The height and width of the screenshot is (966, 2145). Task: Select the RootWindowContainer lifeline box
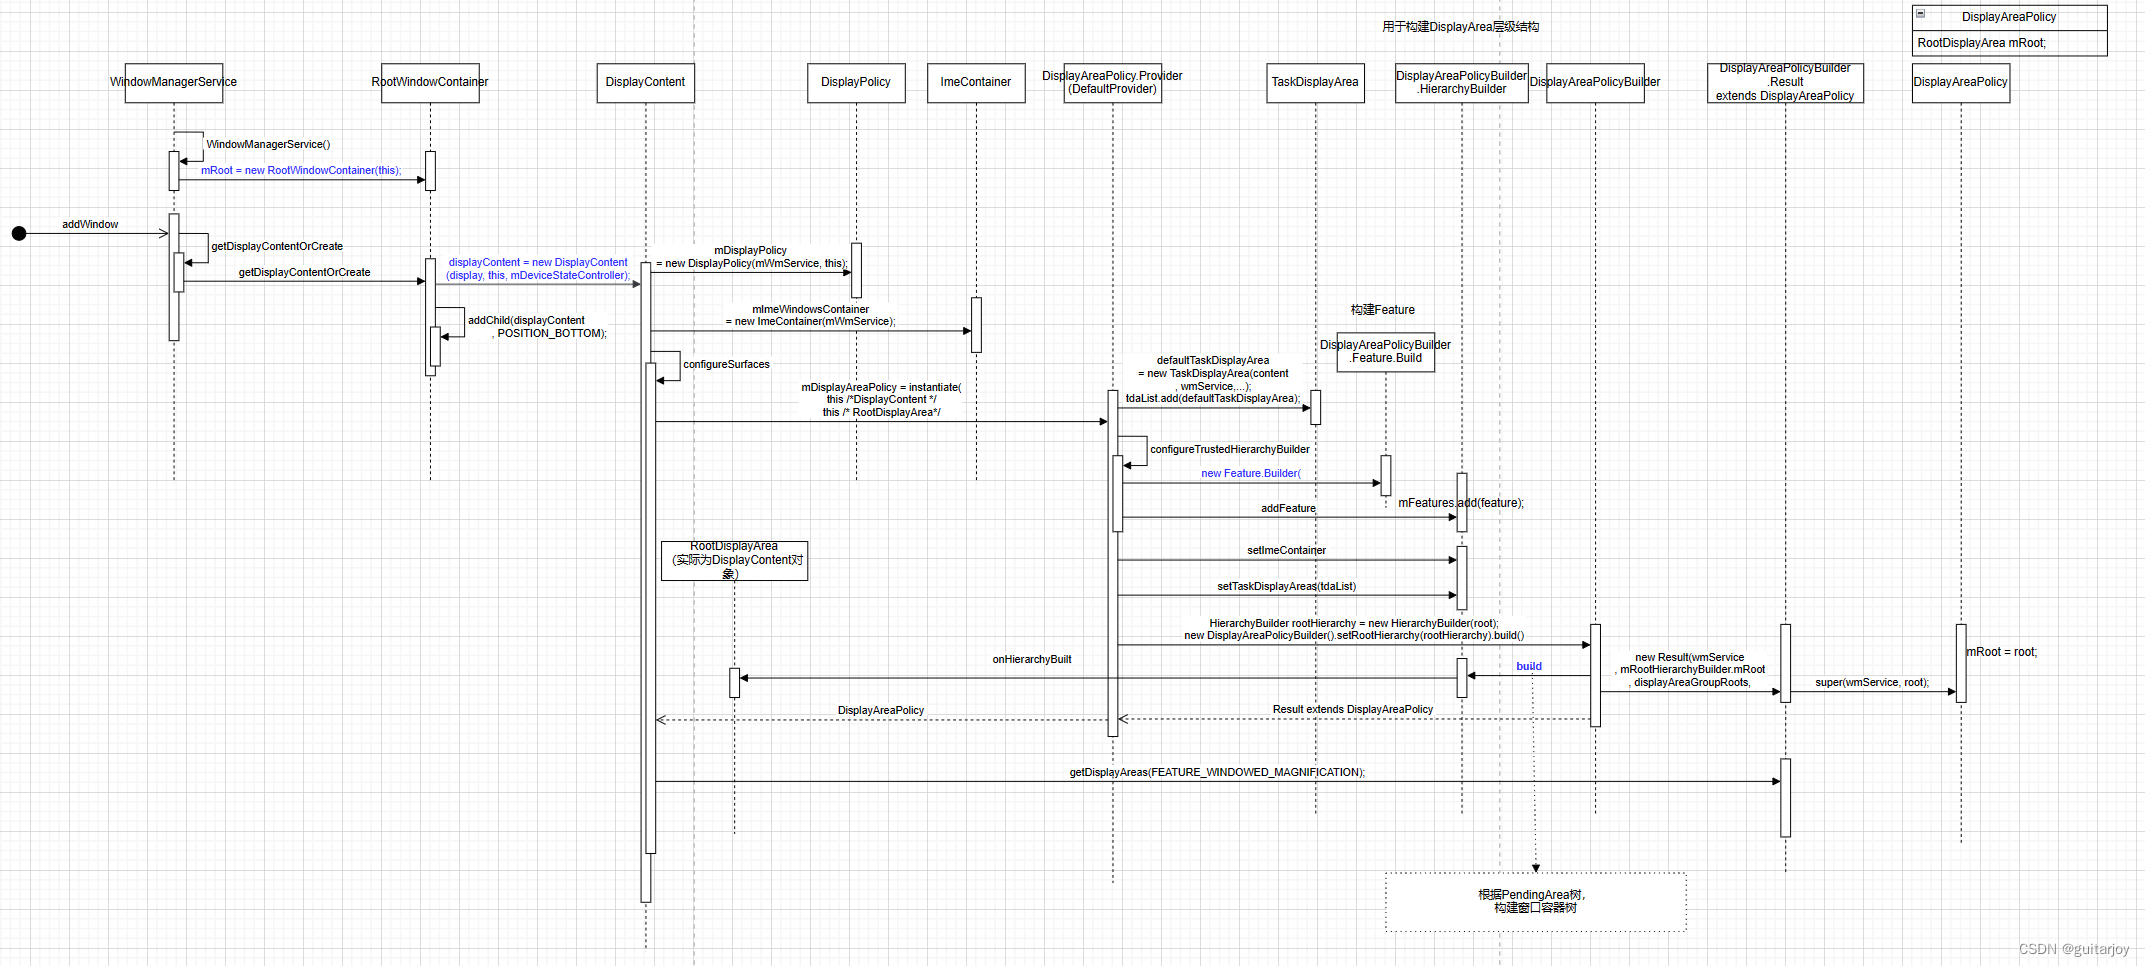(429, 82)
